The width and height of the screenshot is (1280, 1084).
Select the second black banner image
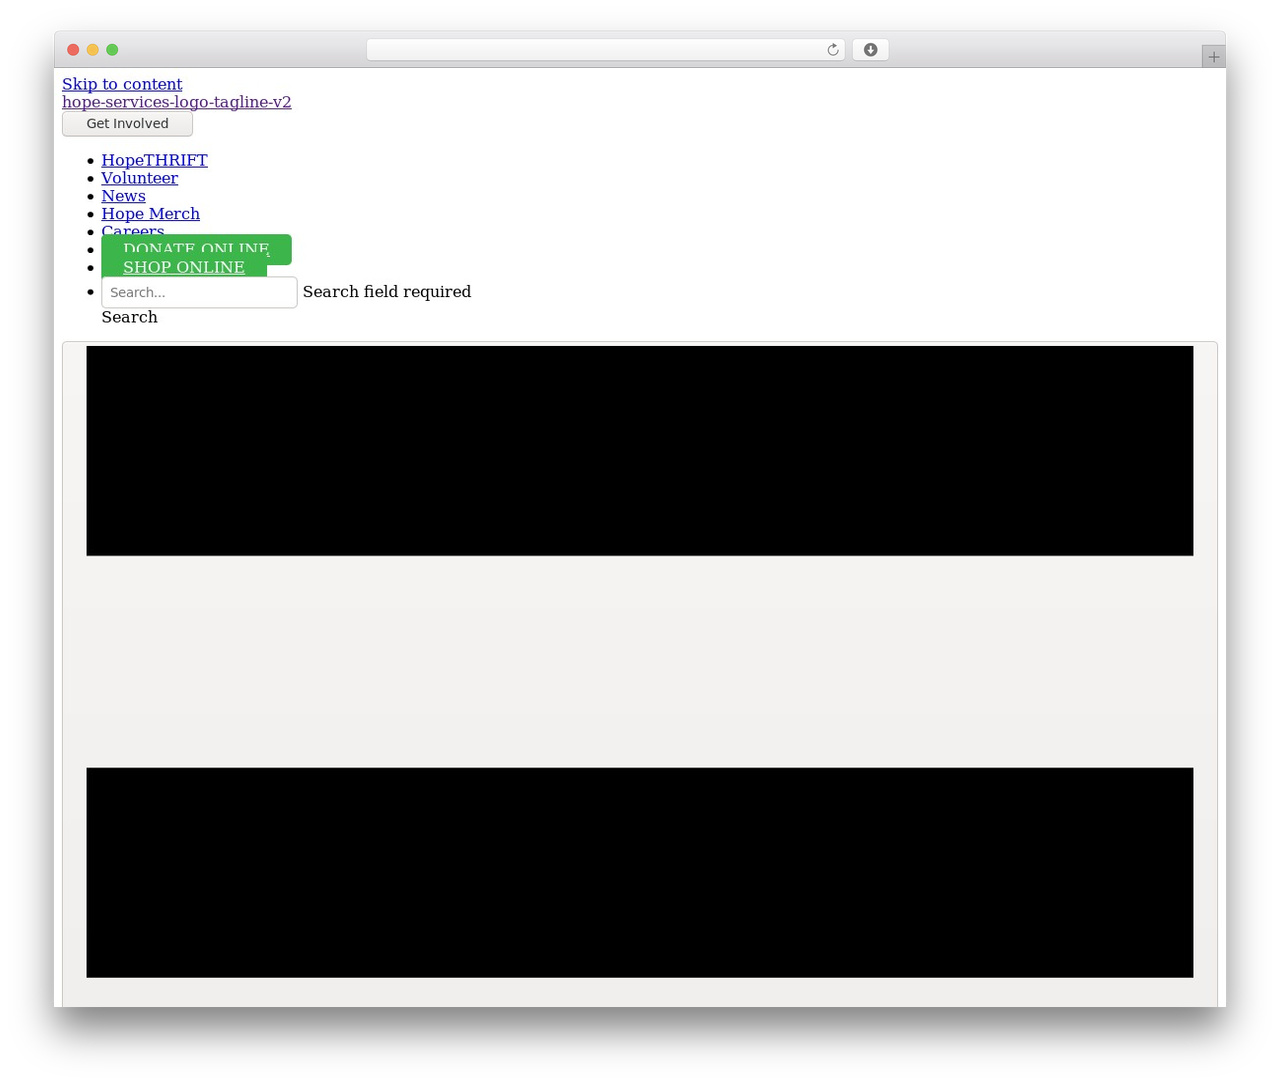tap(640, 873)
